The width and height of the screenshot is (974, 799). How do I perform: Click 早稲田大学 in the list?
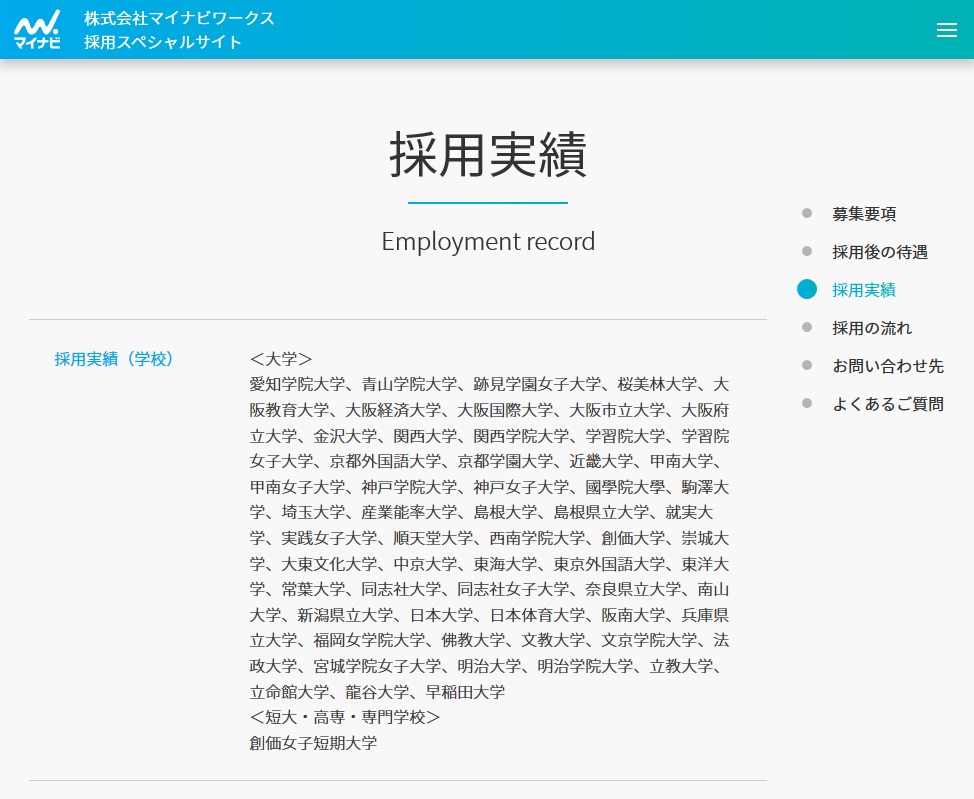coord(465,692)
